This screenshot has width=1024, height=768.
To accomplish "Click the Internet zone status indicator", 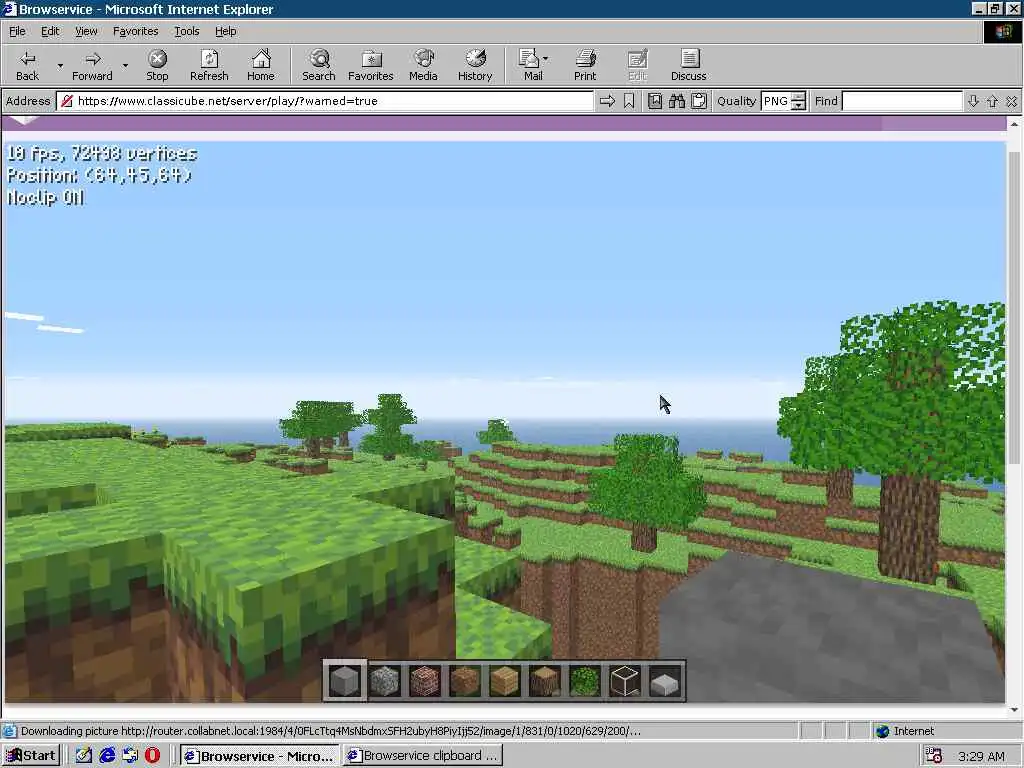I will pyautogui.click(x=905, y=731).
